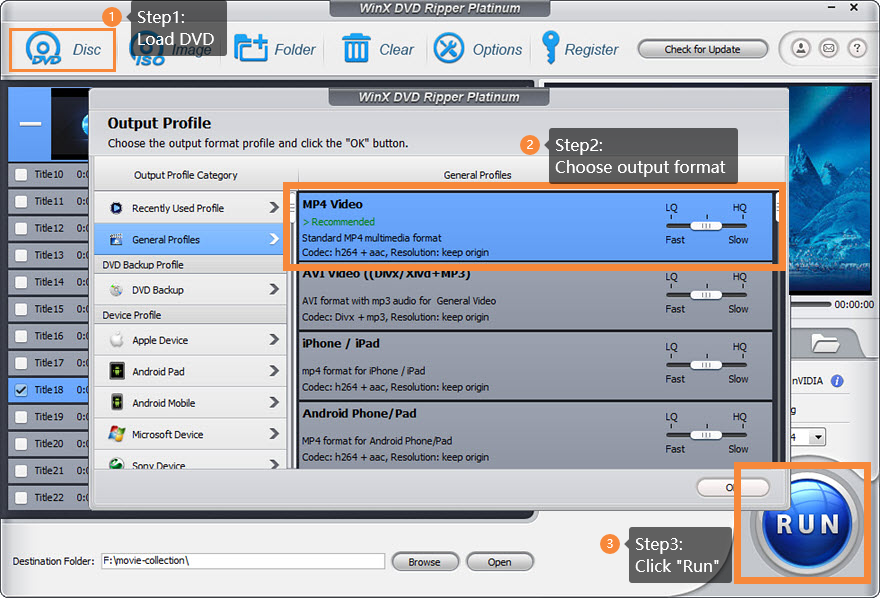Expand the Android Mobile profile category

coord(191,403)
